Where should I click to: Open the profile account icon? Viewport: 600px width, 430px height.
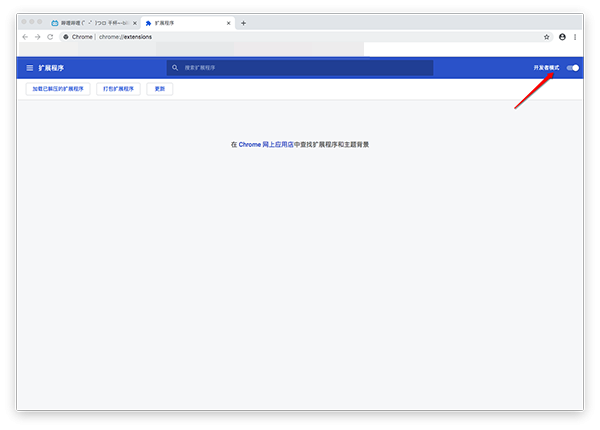562,37
